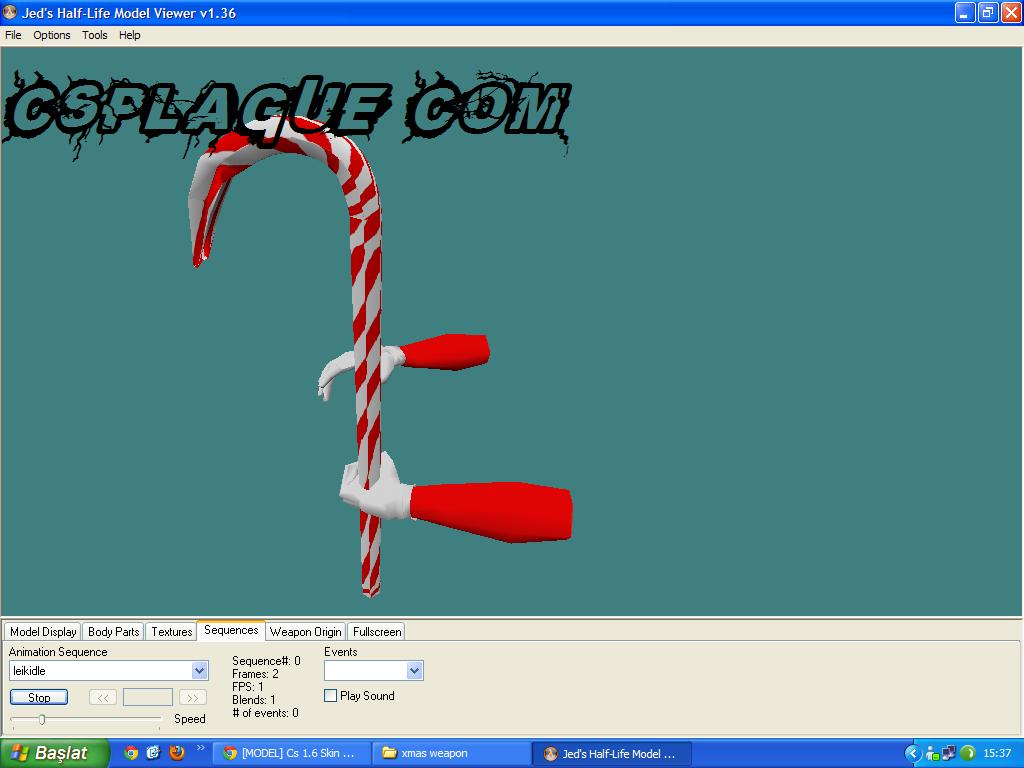Expand hidden system tray icons arrow

[912, 754]
